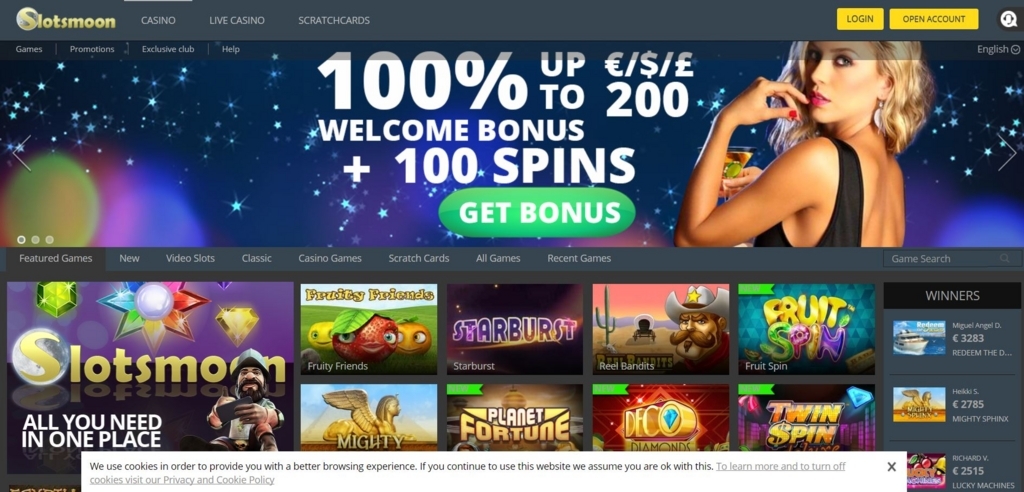This screenshot has width=1024, height=492.
Task: Go to next banner slide arrow
Action: (1007, 153)
